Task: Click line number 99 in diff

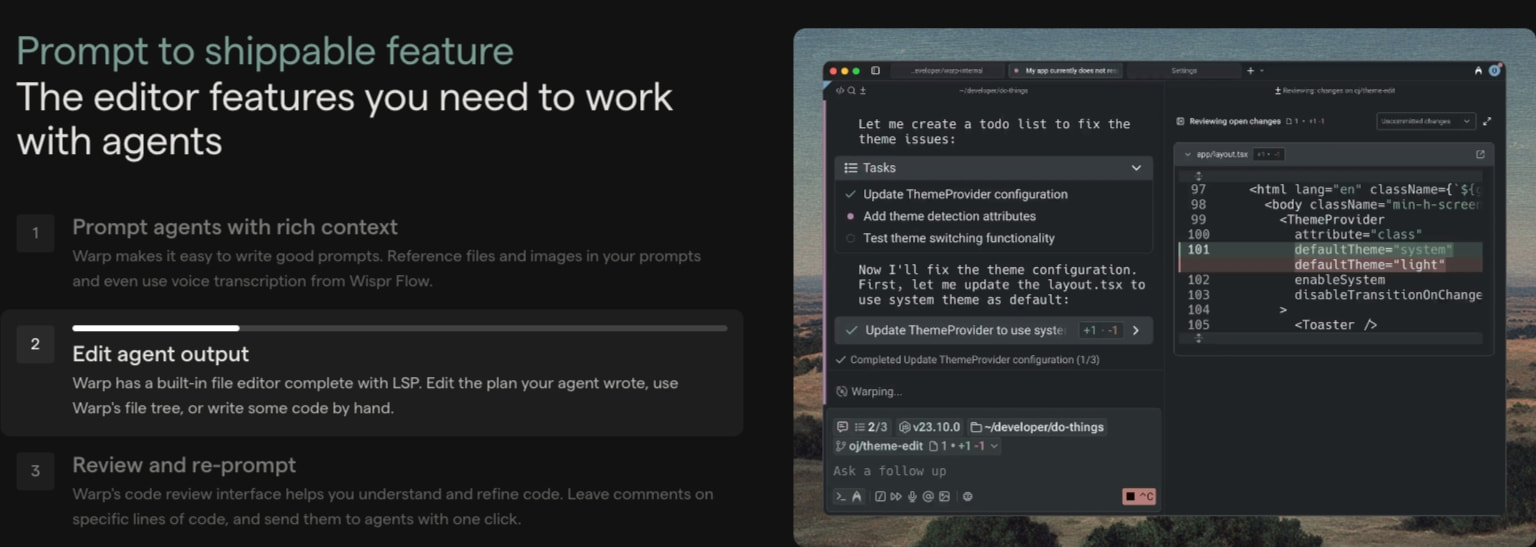Action: tap(1198, 219)
